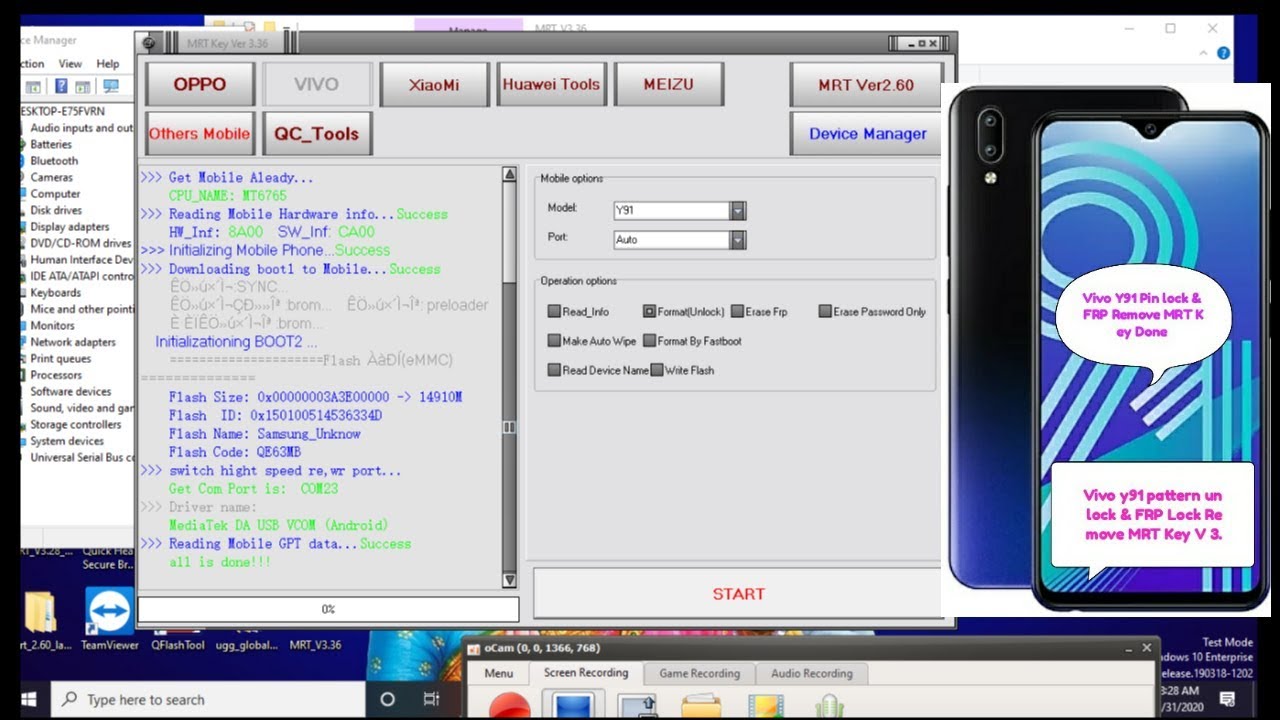Expand Disk drives category
Image resolution: width=1280 pixels, height=720 pixels.
tap(56, 210)
